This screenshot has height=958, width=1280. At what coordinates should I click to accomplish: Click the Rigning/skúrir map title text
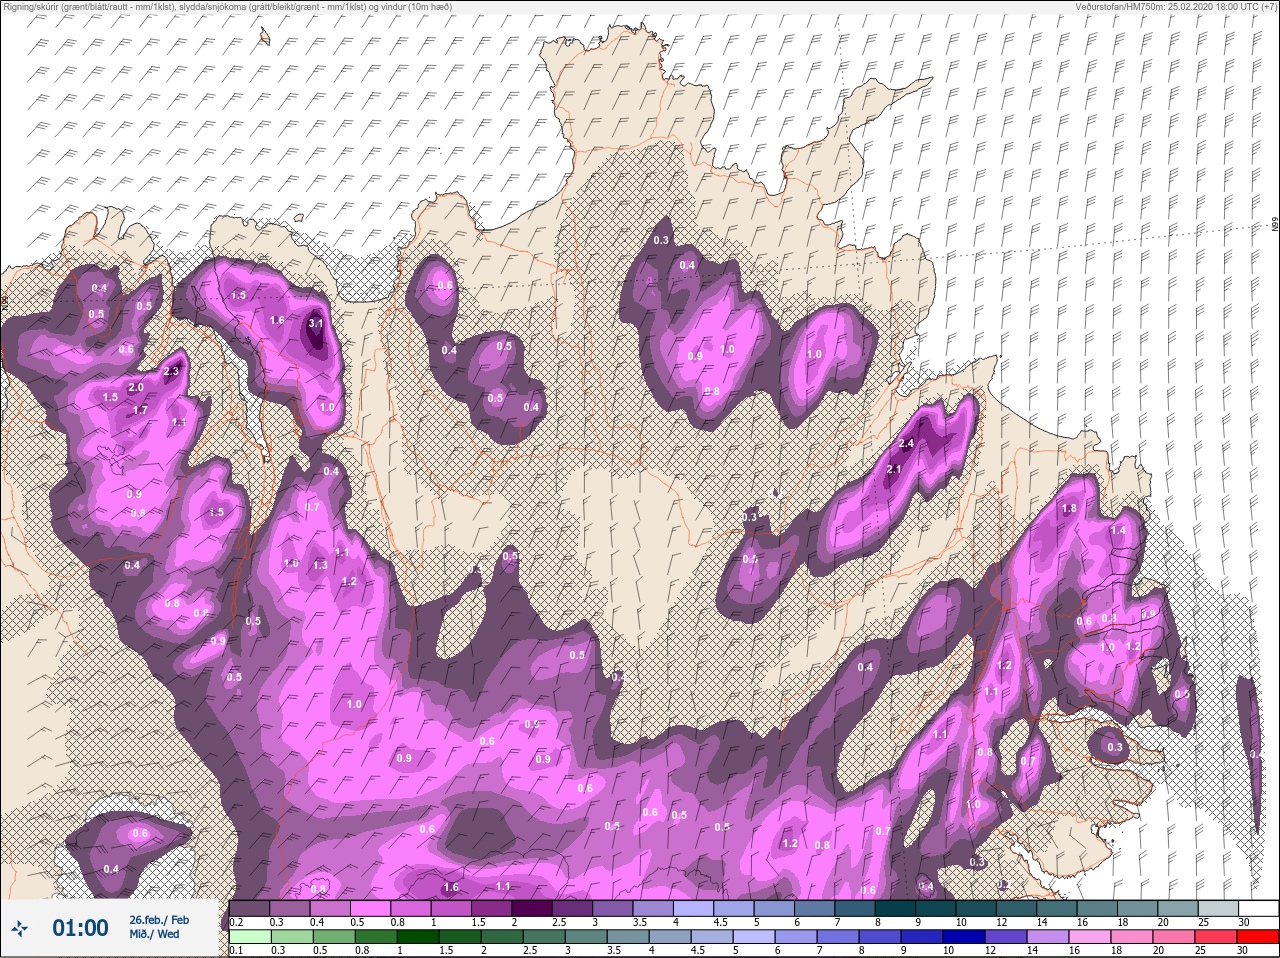(226, 7)
